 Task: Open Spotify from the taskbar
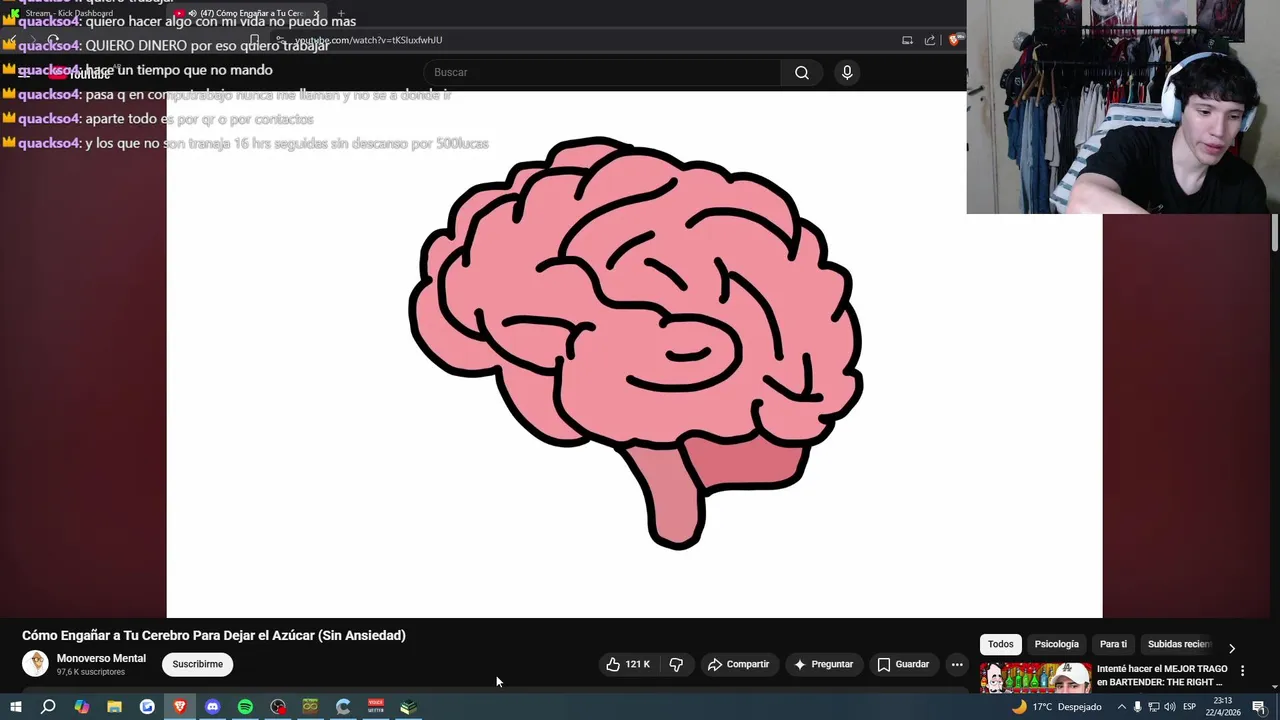tap(245, 707)
